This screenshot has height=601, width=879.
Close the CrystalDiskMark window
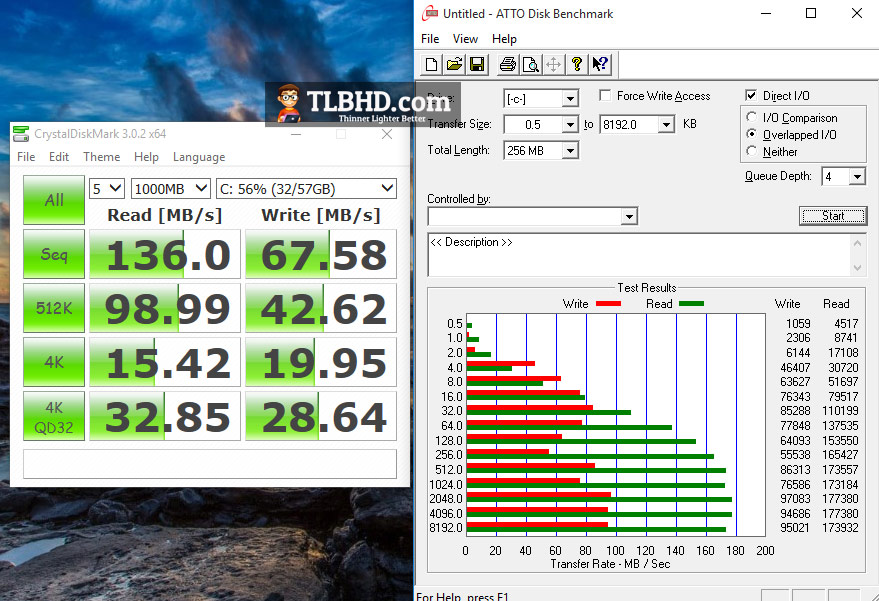tap(387, 134)
